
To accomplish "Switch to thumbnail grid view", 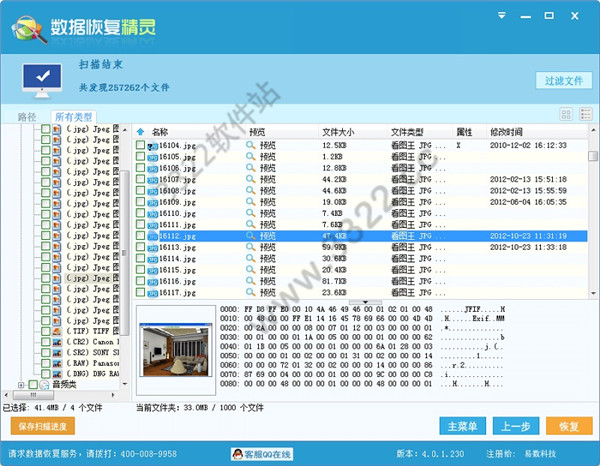I will coord(568,115).
